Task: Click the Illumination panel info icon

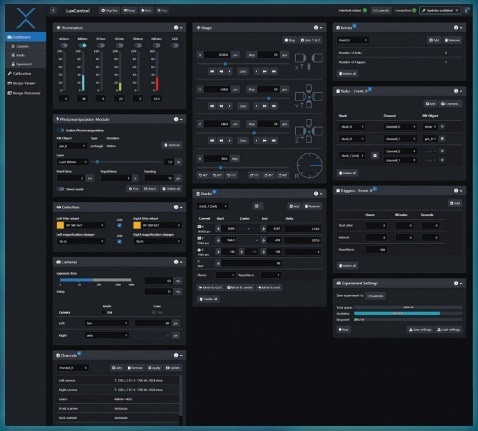Action: pos(176,28)
